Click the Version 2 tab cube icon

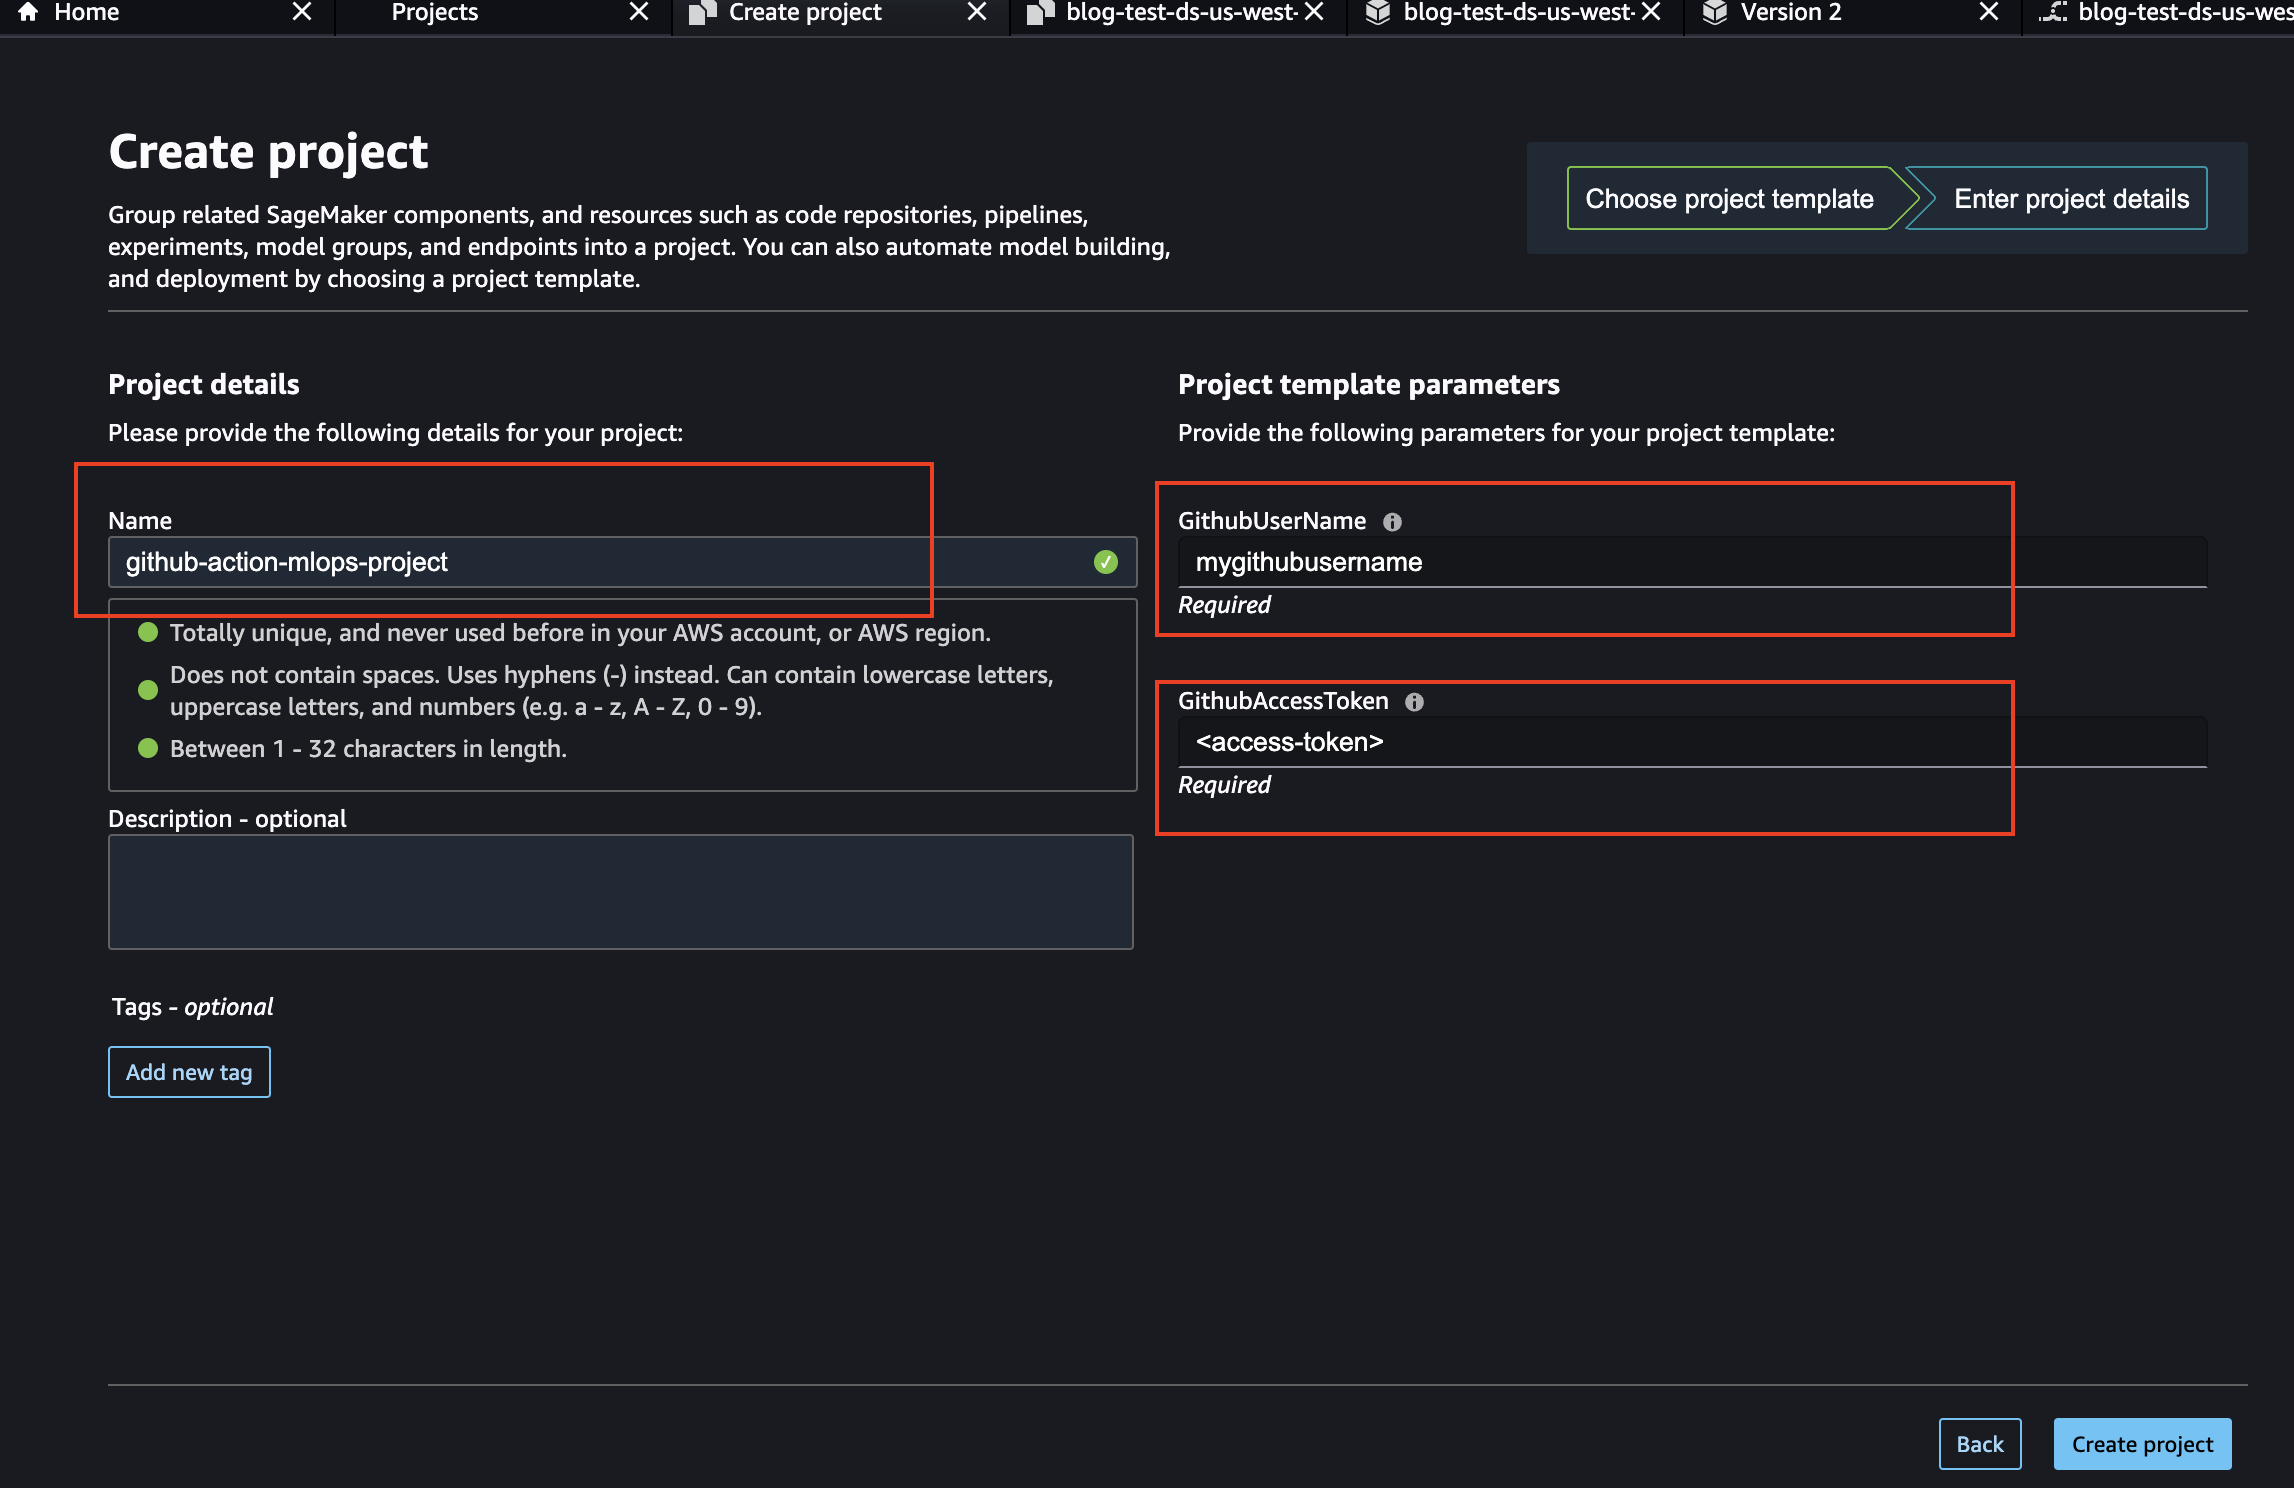(1715, 12)
